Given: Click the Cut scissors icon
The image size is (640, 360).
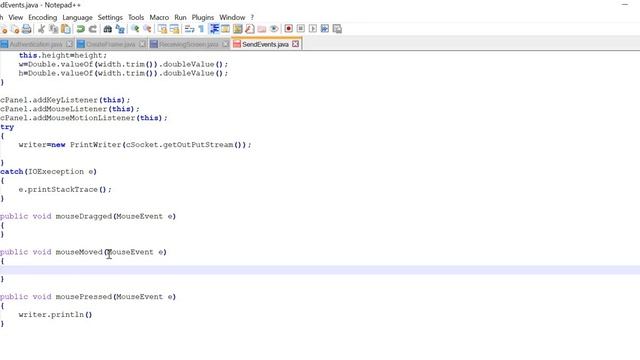Looking at the screenshot, I should pyautogui.click(x=41, y=29).
